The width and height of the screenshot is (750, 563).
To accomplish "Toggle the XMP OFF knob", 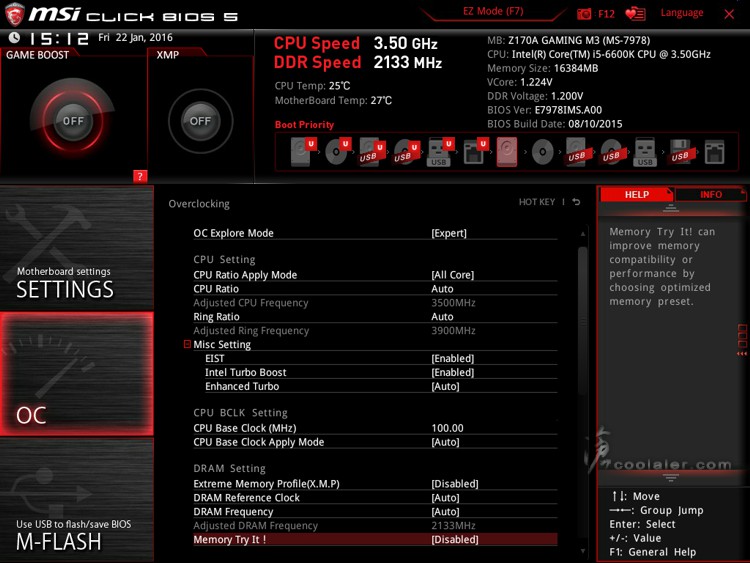I will point(200,121).
